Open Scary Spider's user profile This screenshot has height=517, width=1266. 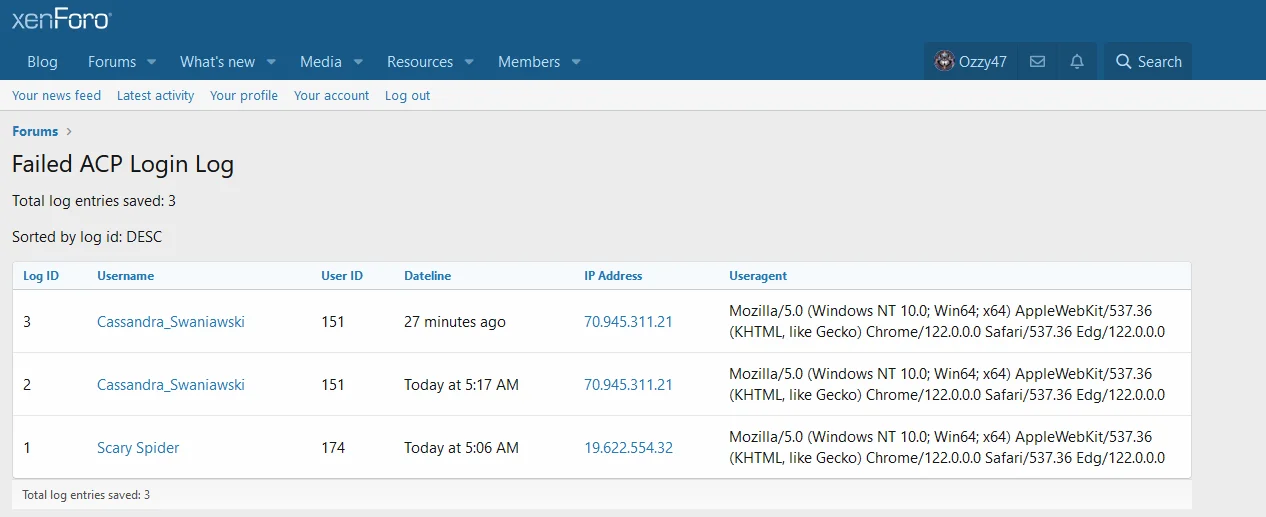pyautogui.click(x=138, y=448)
